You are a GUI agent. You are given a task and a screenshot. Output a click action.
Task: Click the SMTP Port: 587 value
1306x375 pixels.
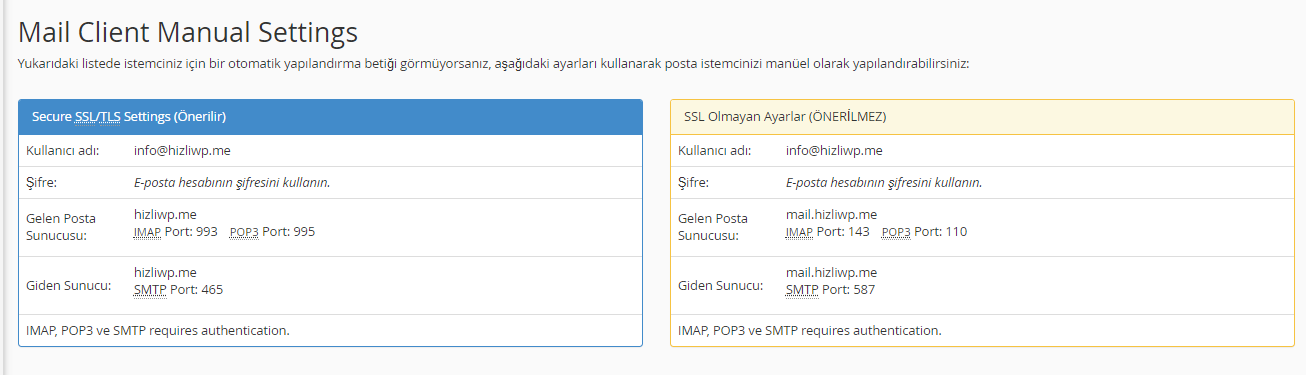pyautogui.click(x=830, y=290)
